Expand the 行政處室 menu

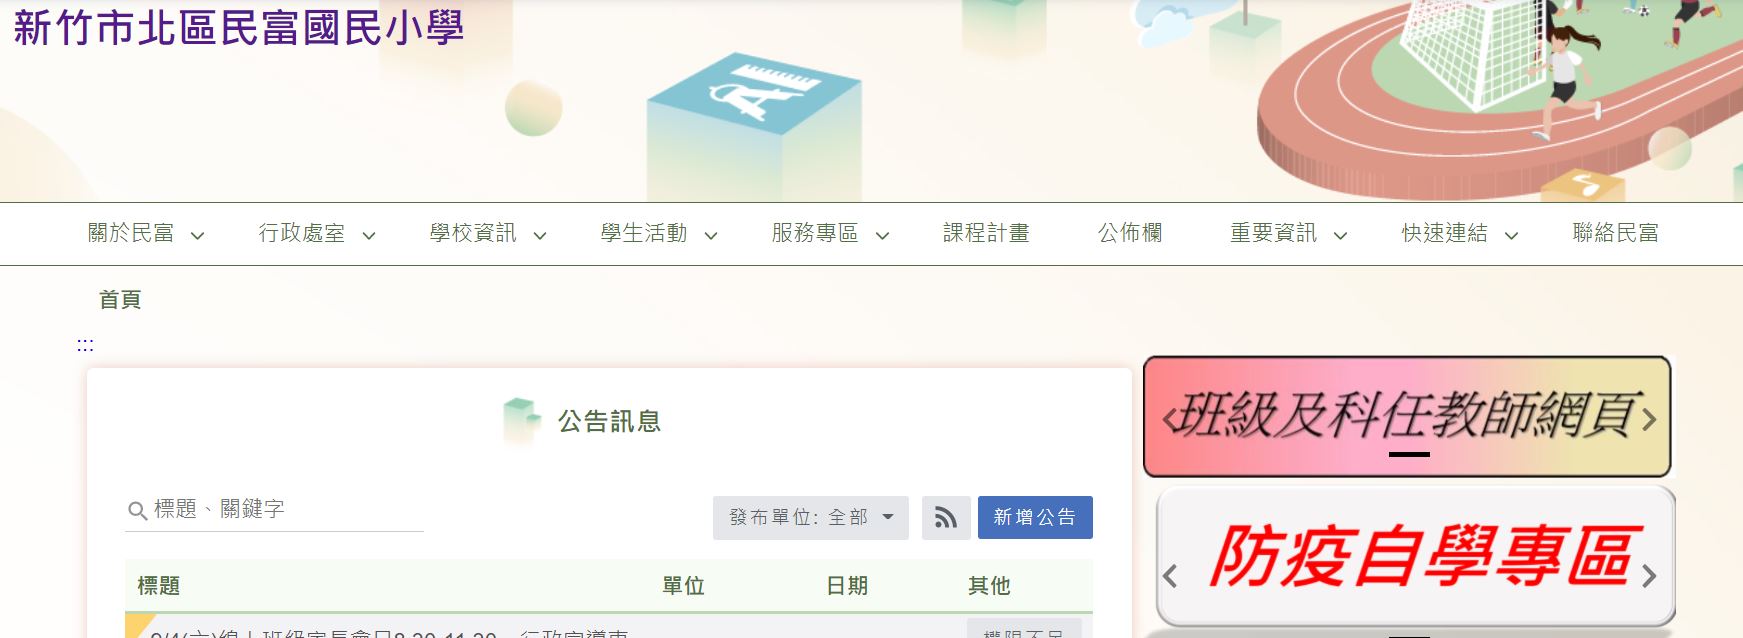(x=317, y=234)
